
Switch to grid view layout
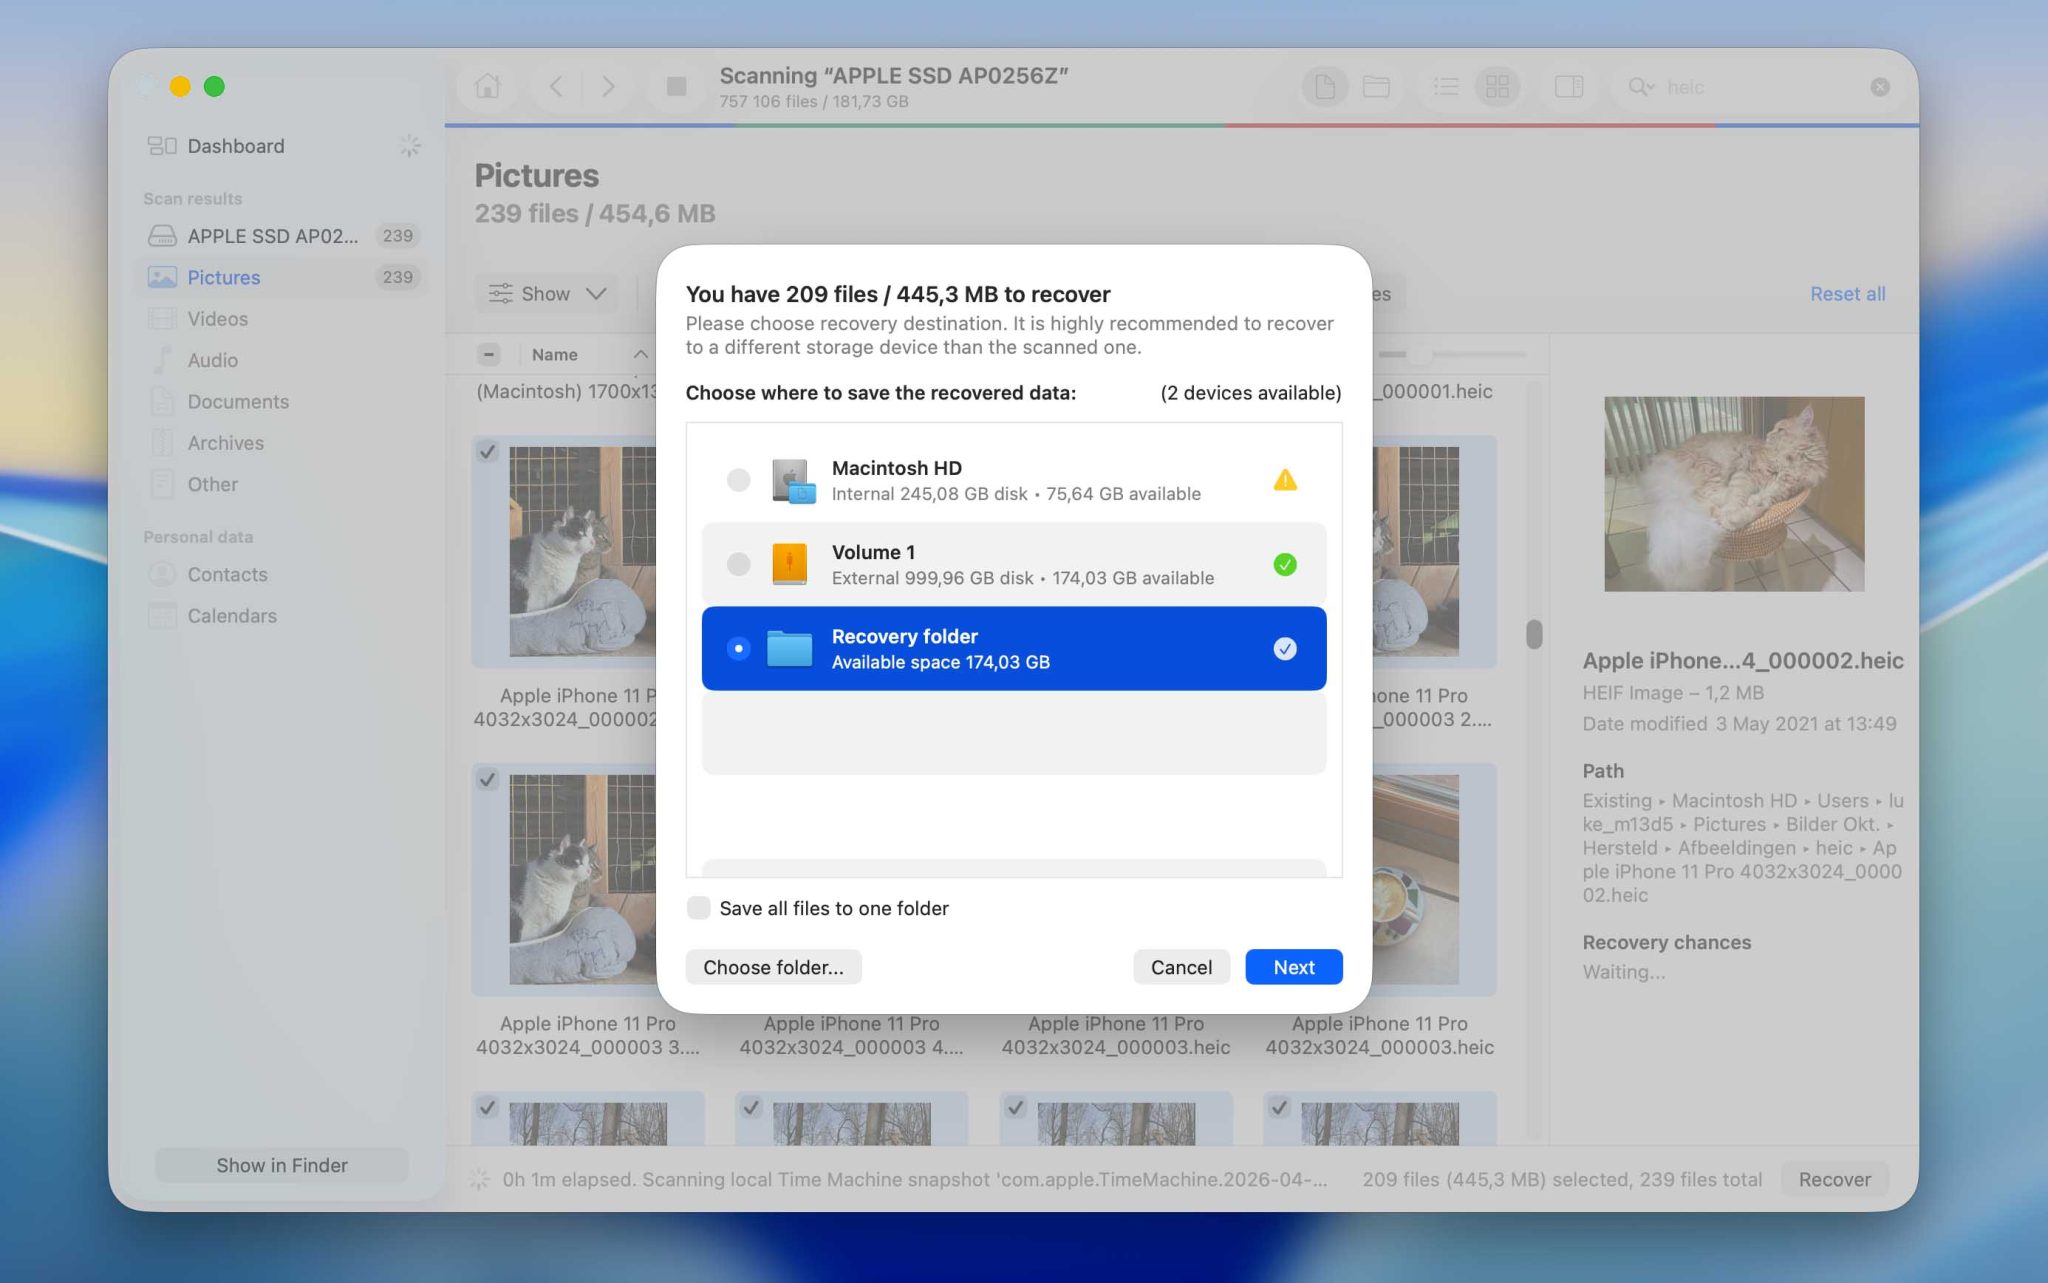pyautogui.click(x=1497, y=87)
